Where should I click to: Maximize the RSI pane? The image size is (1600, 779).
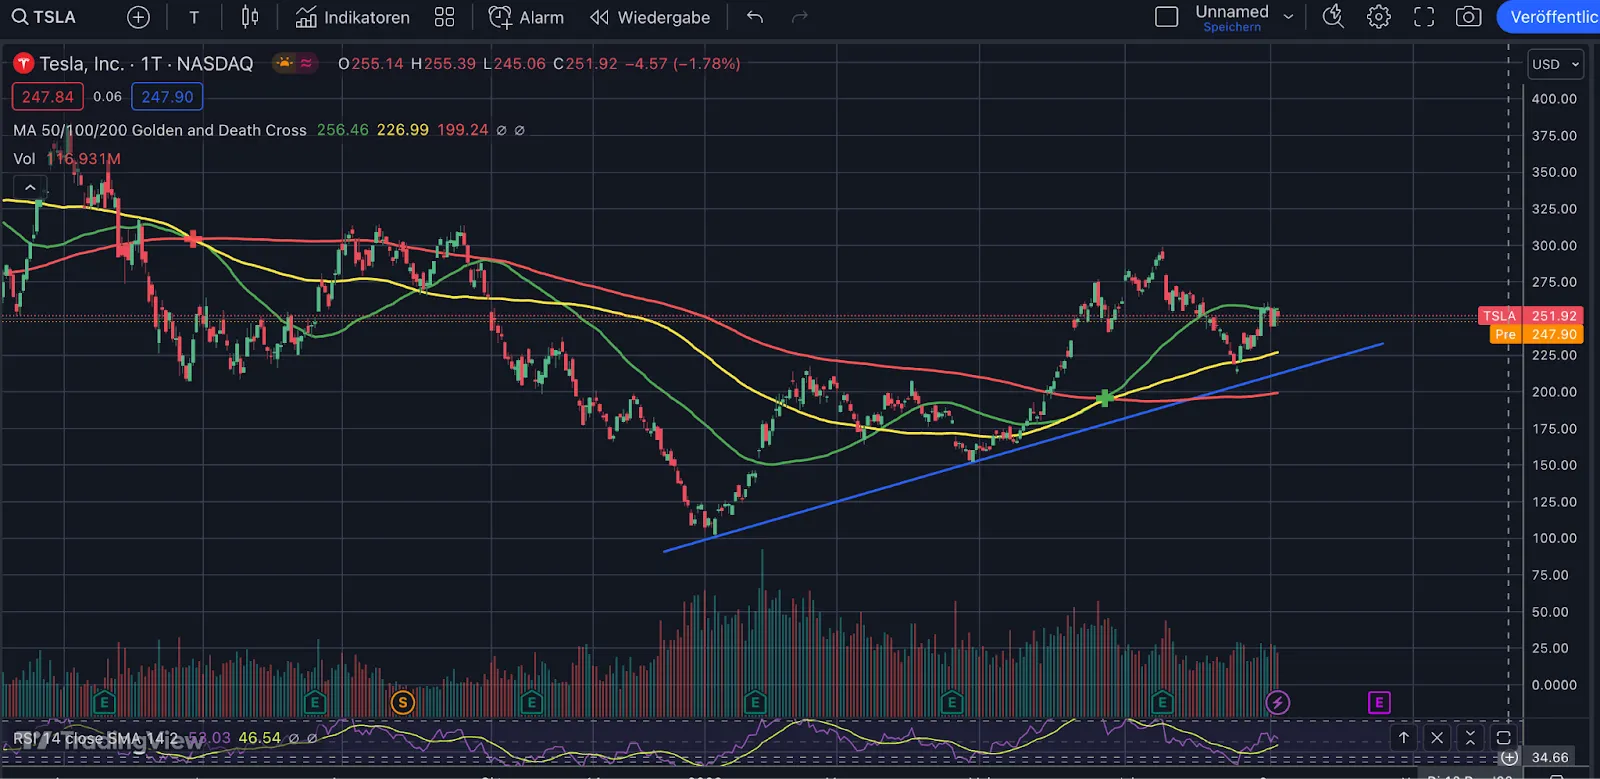[1503, 738]
